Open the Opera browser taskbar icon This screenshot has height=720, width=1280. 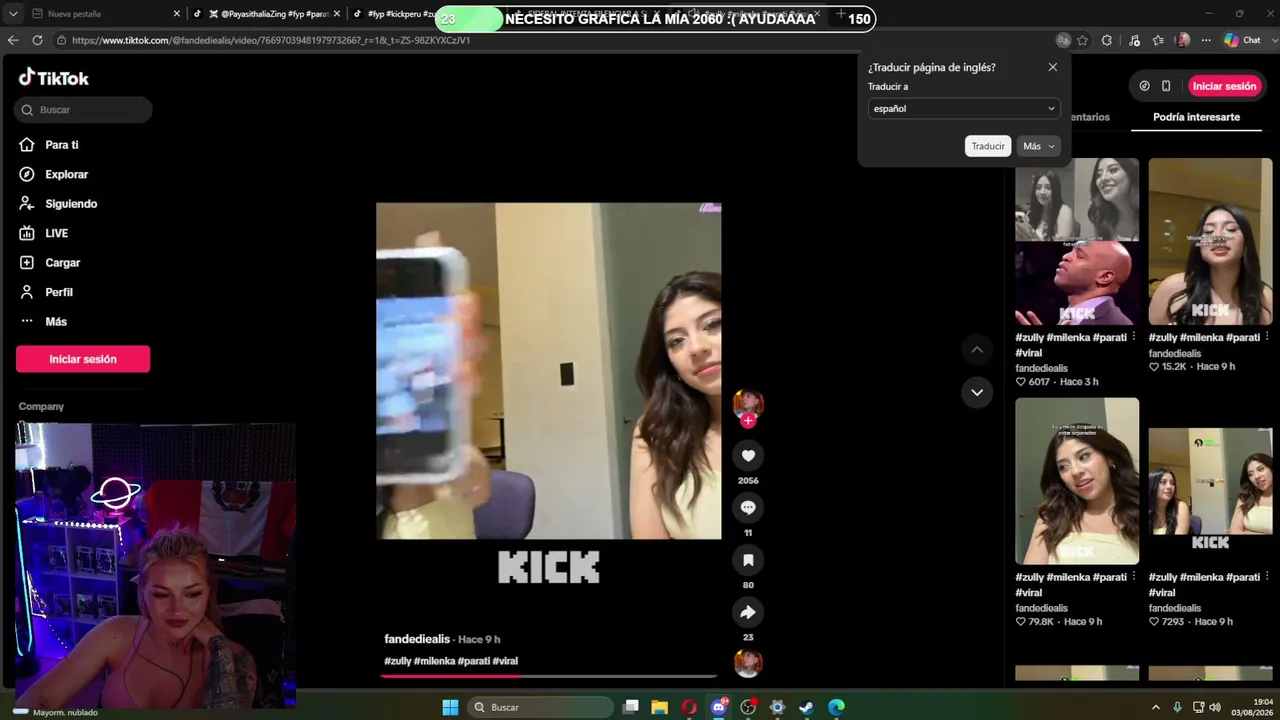coord(689,707)
